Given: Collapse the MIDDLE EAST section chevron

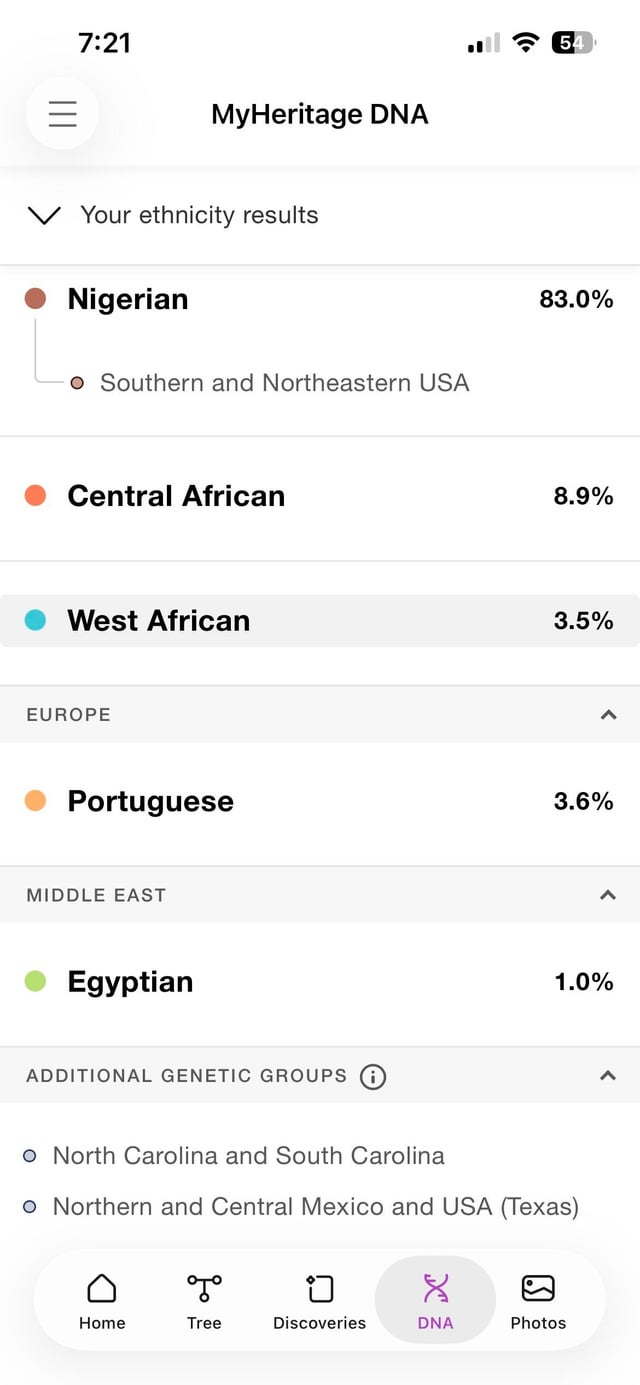Looking at the screenshot, I should (608, 895).
